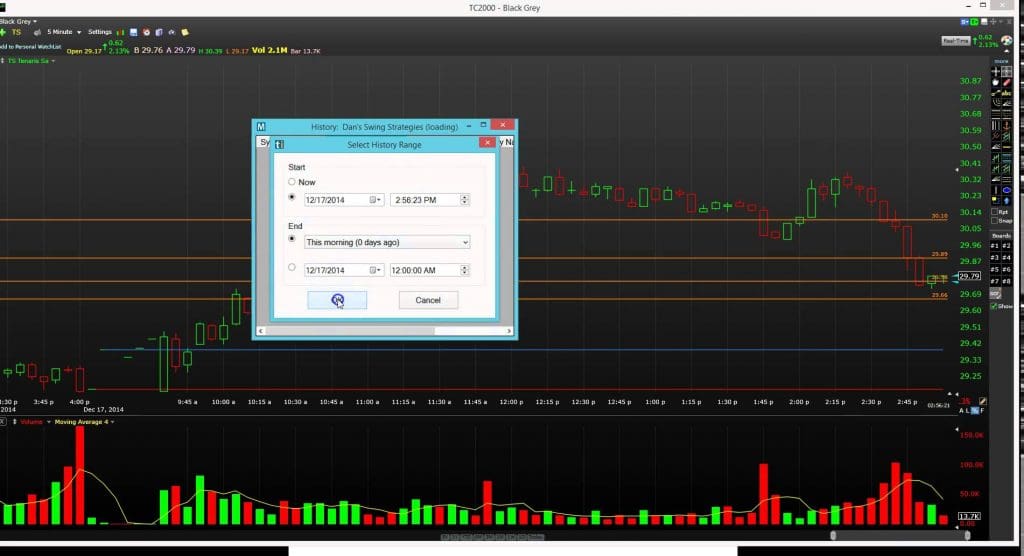This screenshot has height=556, width=1024.
Task: Click calendar icon beside Start date 12/17/2014
Action: coord(375,200)
